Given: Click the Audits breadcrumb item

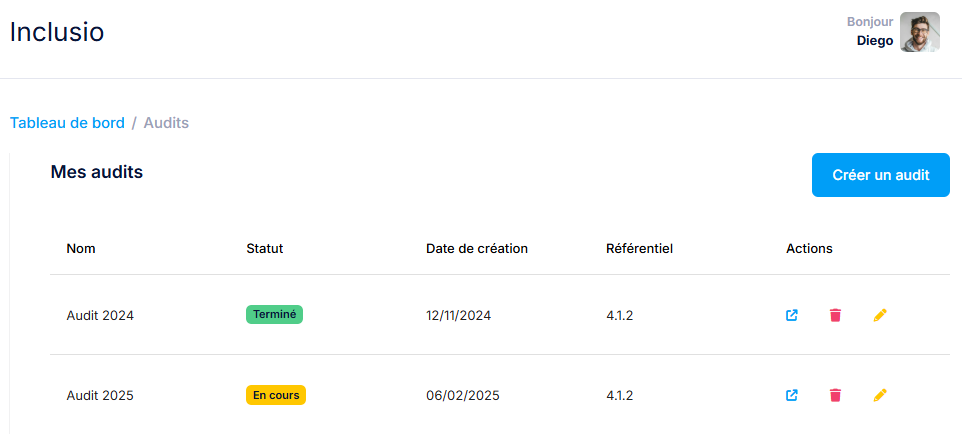Looking at the screenshot, I should click(166, 123).
